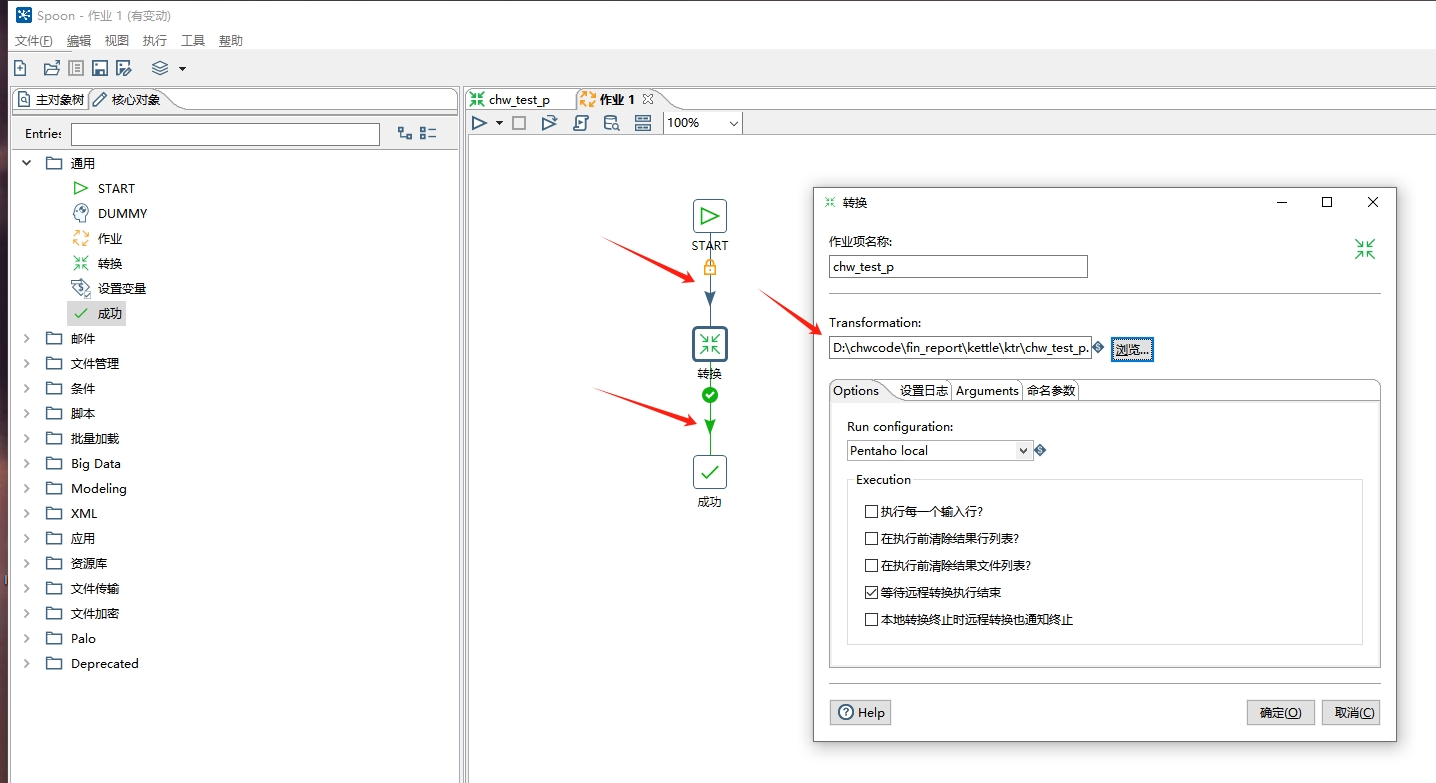Enable 执行每一个输入行 checkbox
The width and height of the screenshot is (1436, 783).
pyautogui.click(x=871, y=511)
